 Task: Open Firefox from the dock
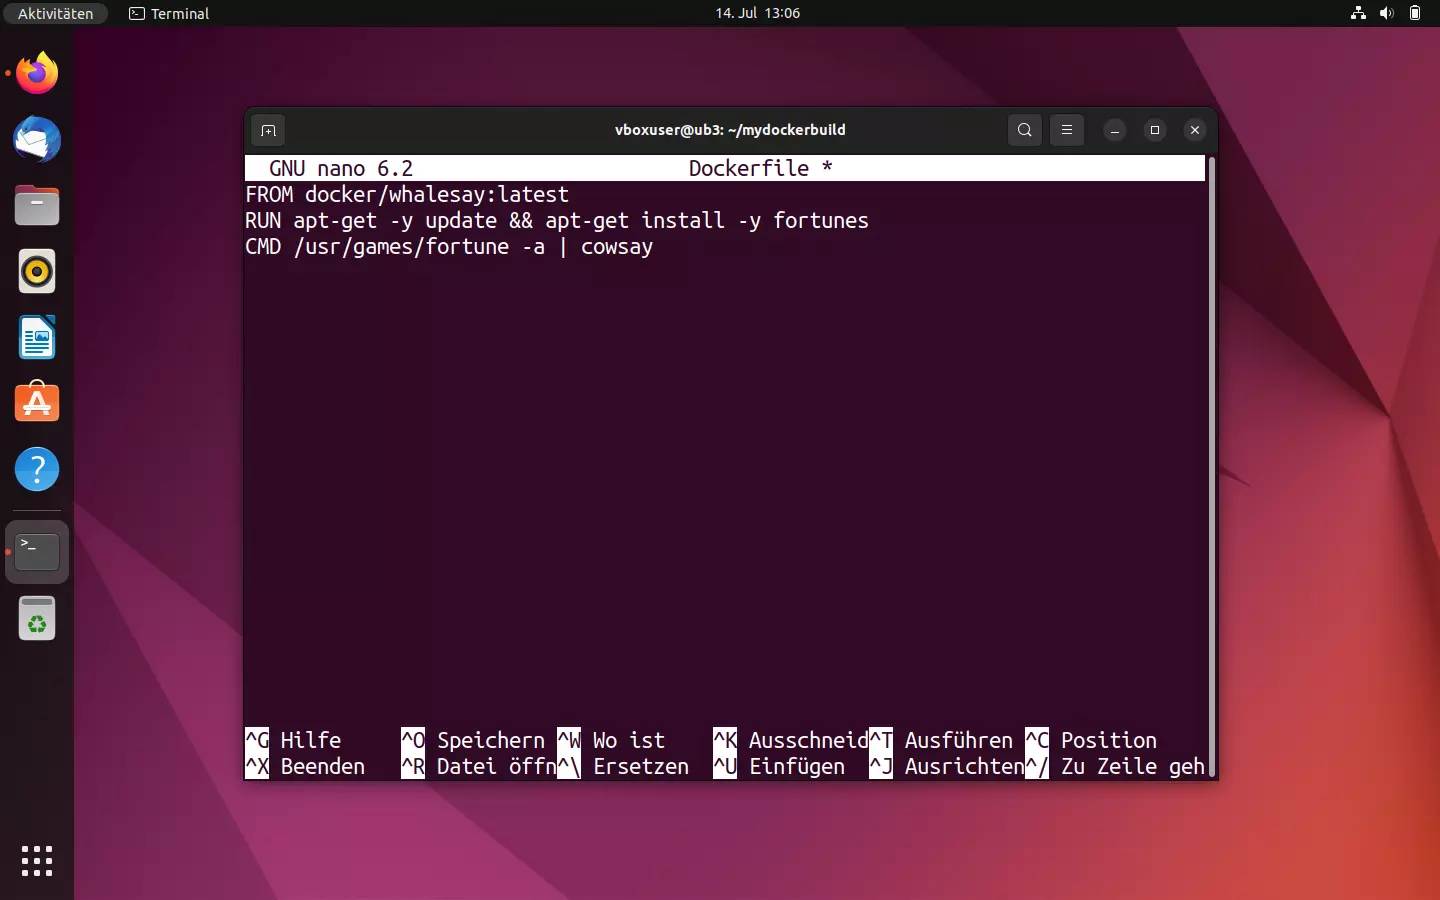(36, 73)
